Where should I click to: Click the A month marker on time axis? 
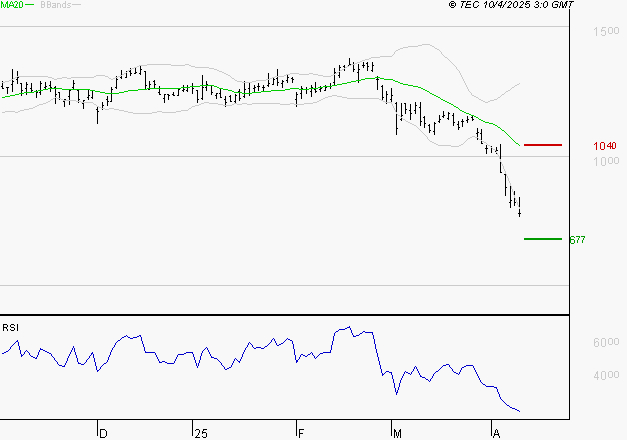coord(496,432)
